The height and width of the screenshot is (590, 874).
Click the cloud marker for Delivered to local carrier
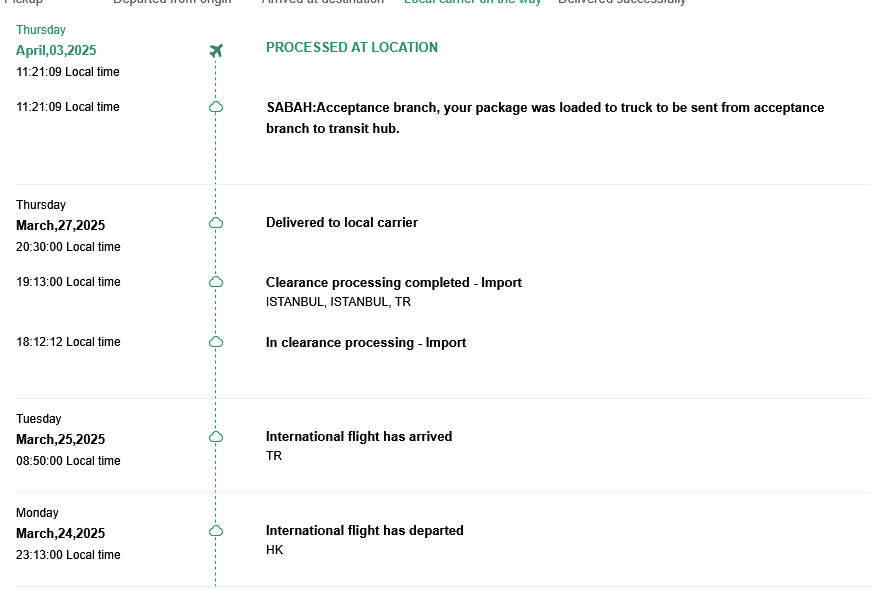point(216,223)
